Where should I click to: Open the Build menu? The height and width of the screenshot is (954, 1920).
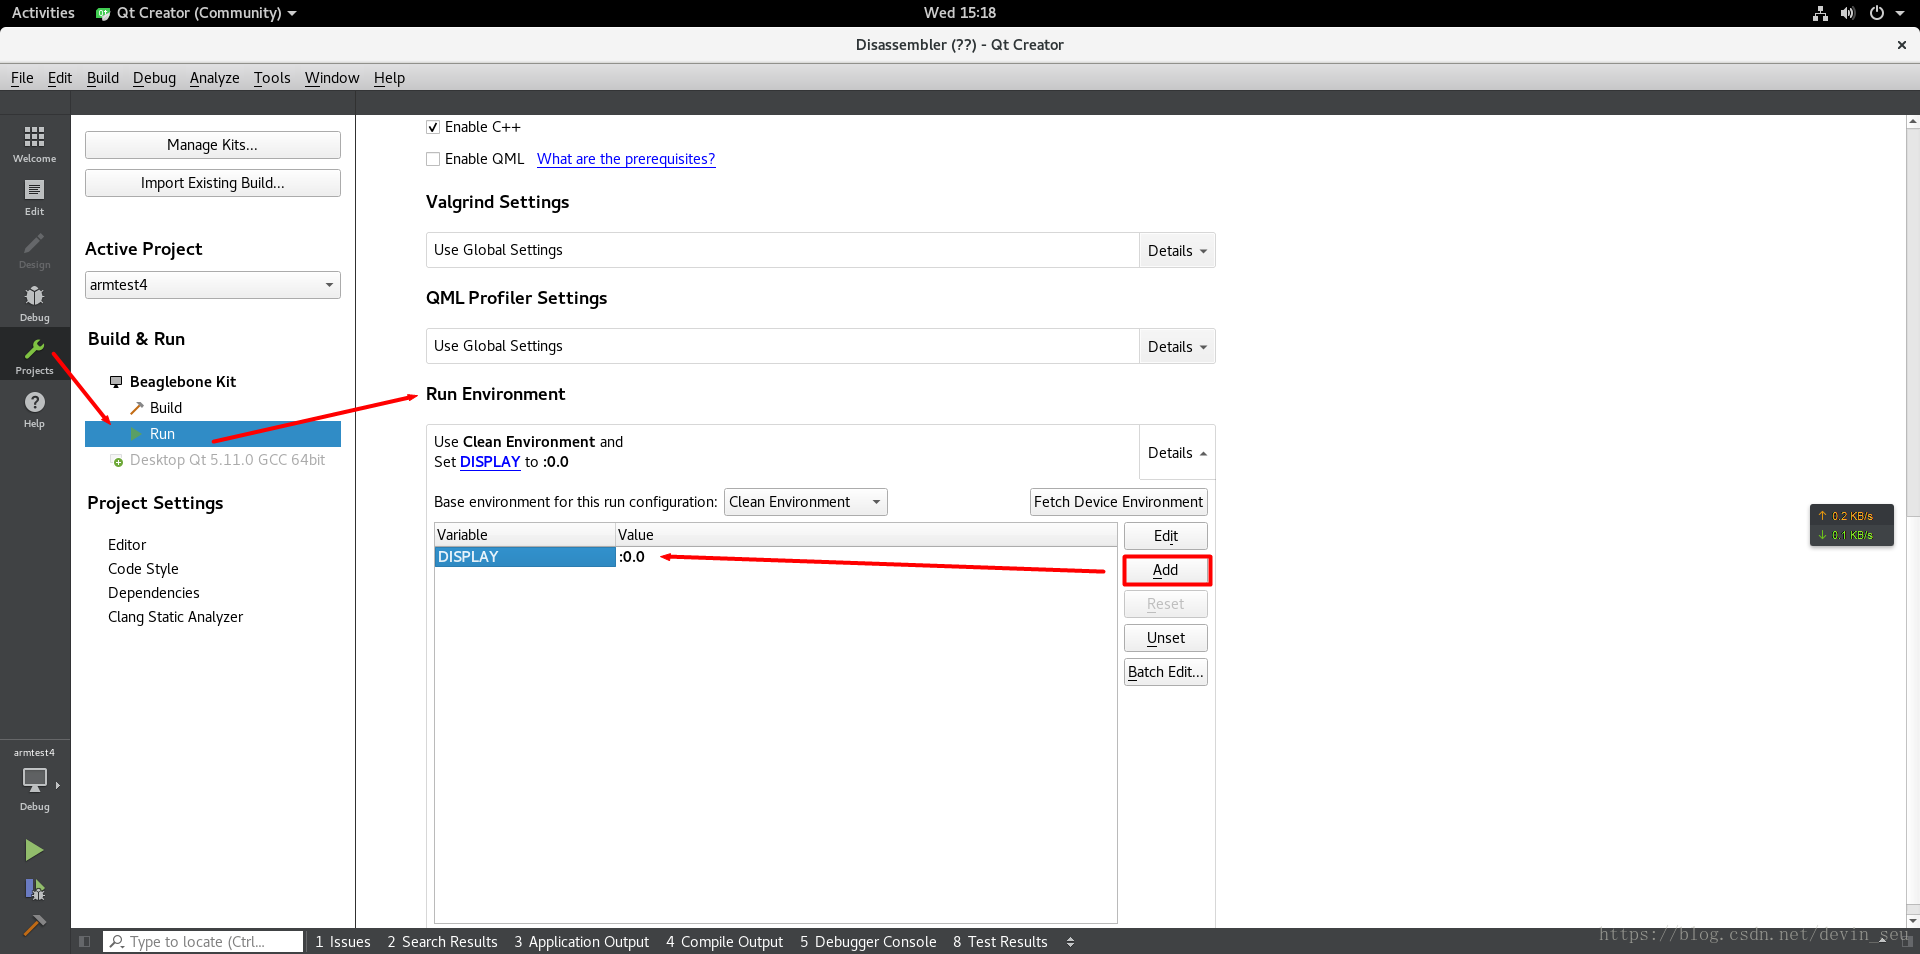pyautogui.click(x=103, y=78)
